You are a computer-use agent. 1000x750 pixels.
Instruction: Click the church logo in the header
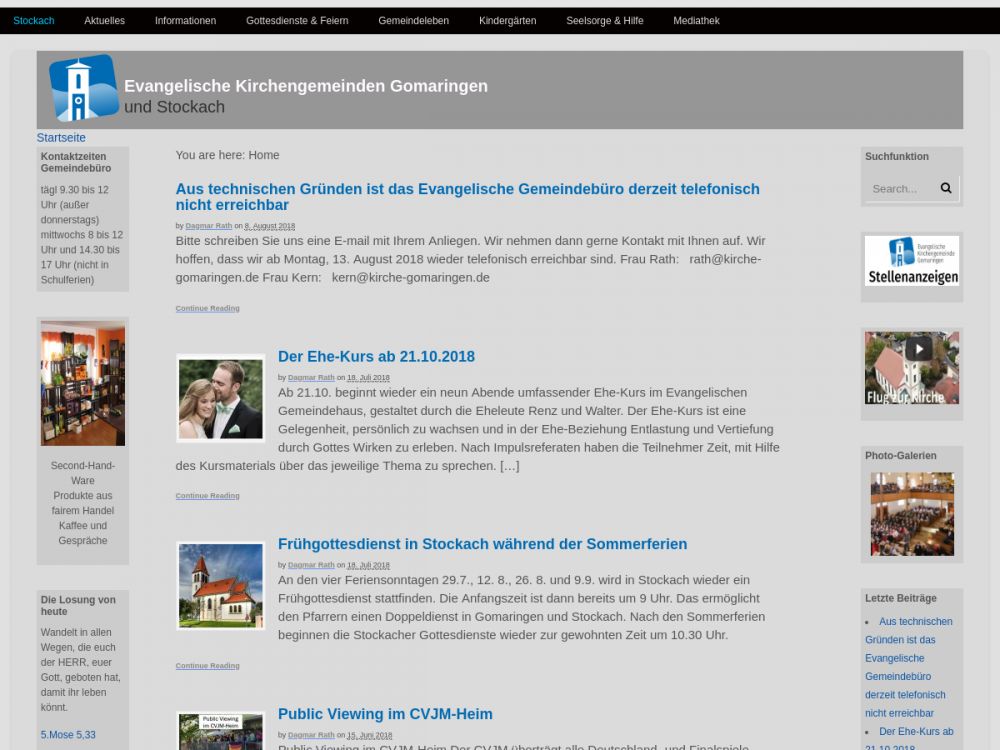point(83,88)
